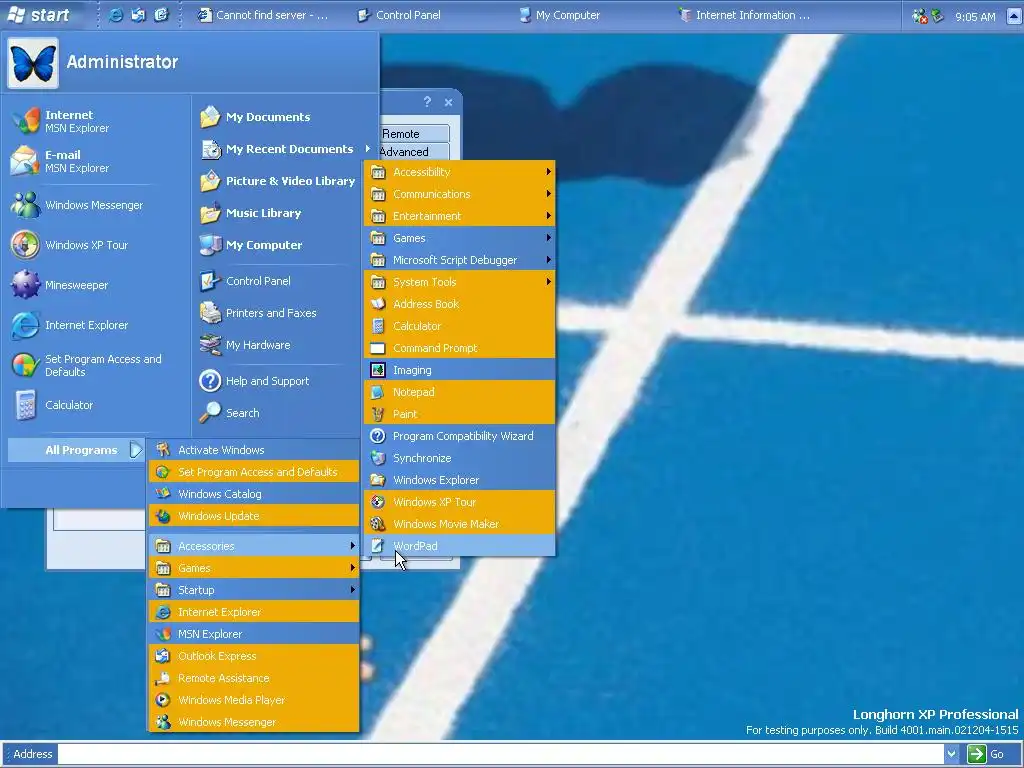Image resolution: width=1024 pixels, height=768 pixels.
Task: Click the start button
Action: click(38, 14)
